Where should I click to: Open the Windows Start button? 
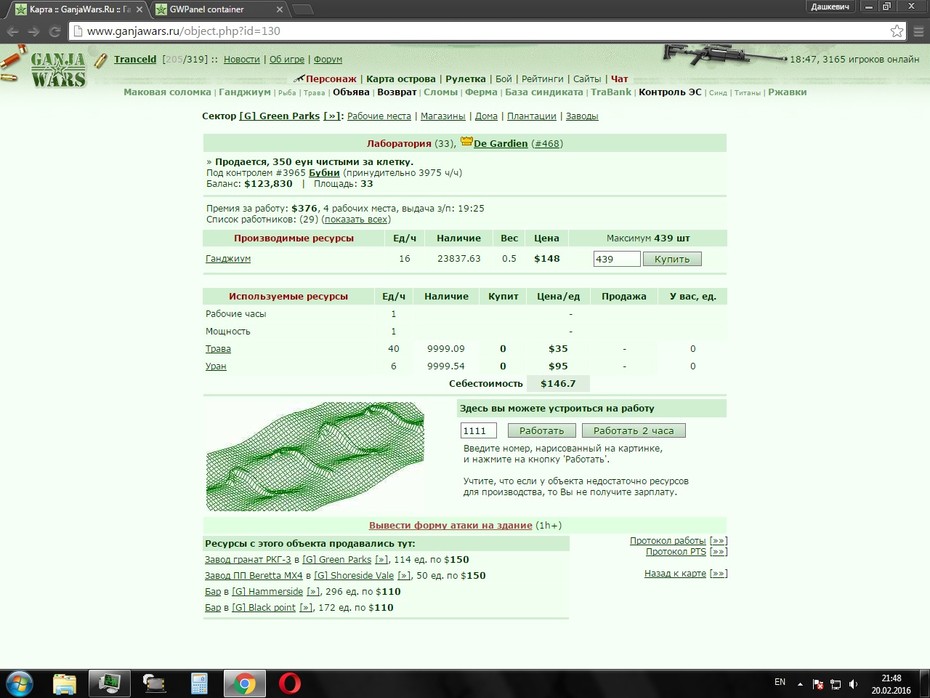[x=18, y=684]
